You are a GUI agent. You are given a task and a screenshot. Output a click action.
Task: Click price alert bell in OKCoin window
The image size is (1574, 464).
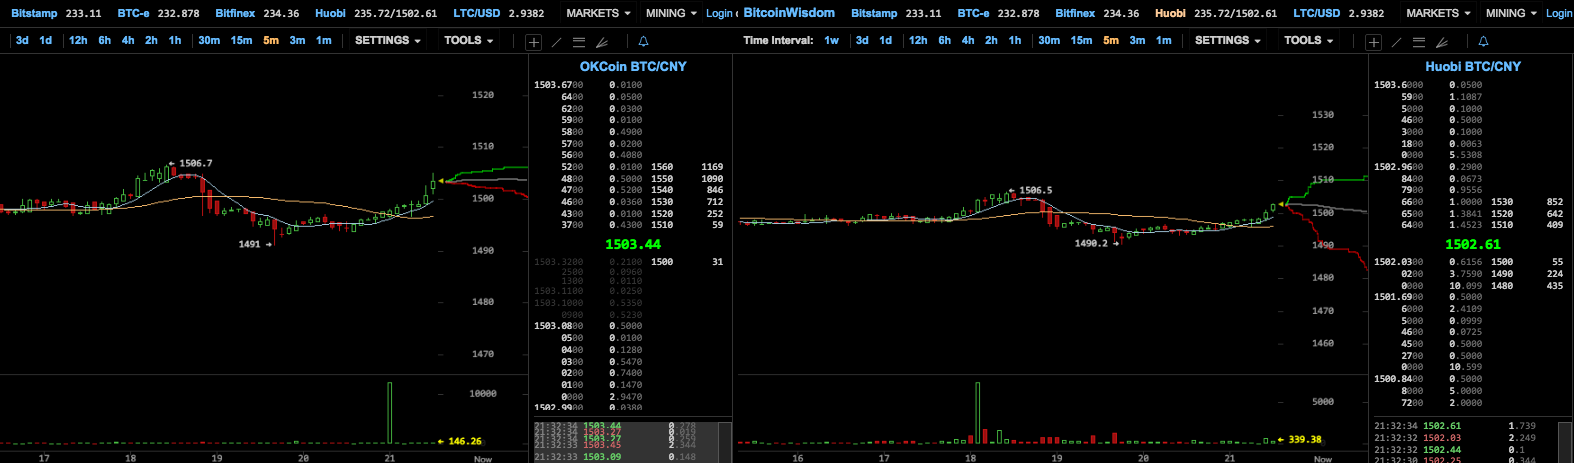pos(643,42)
